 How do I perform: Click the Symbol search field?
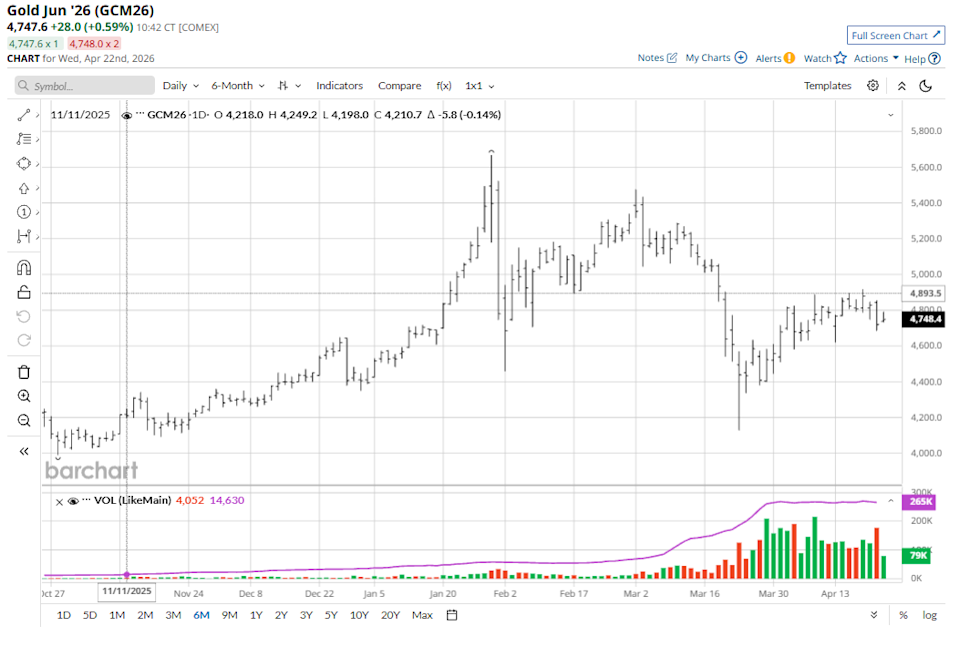84,86
